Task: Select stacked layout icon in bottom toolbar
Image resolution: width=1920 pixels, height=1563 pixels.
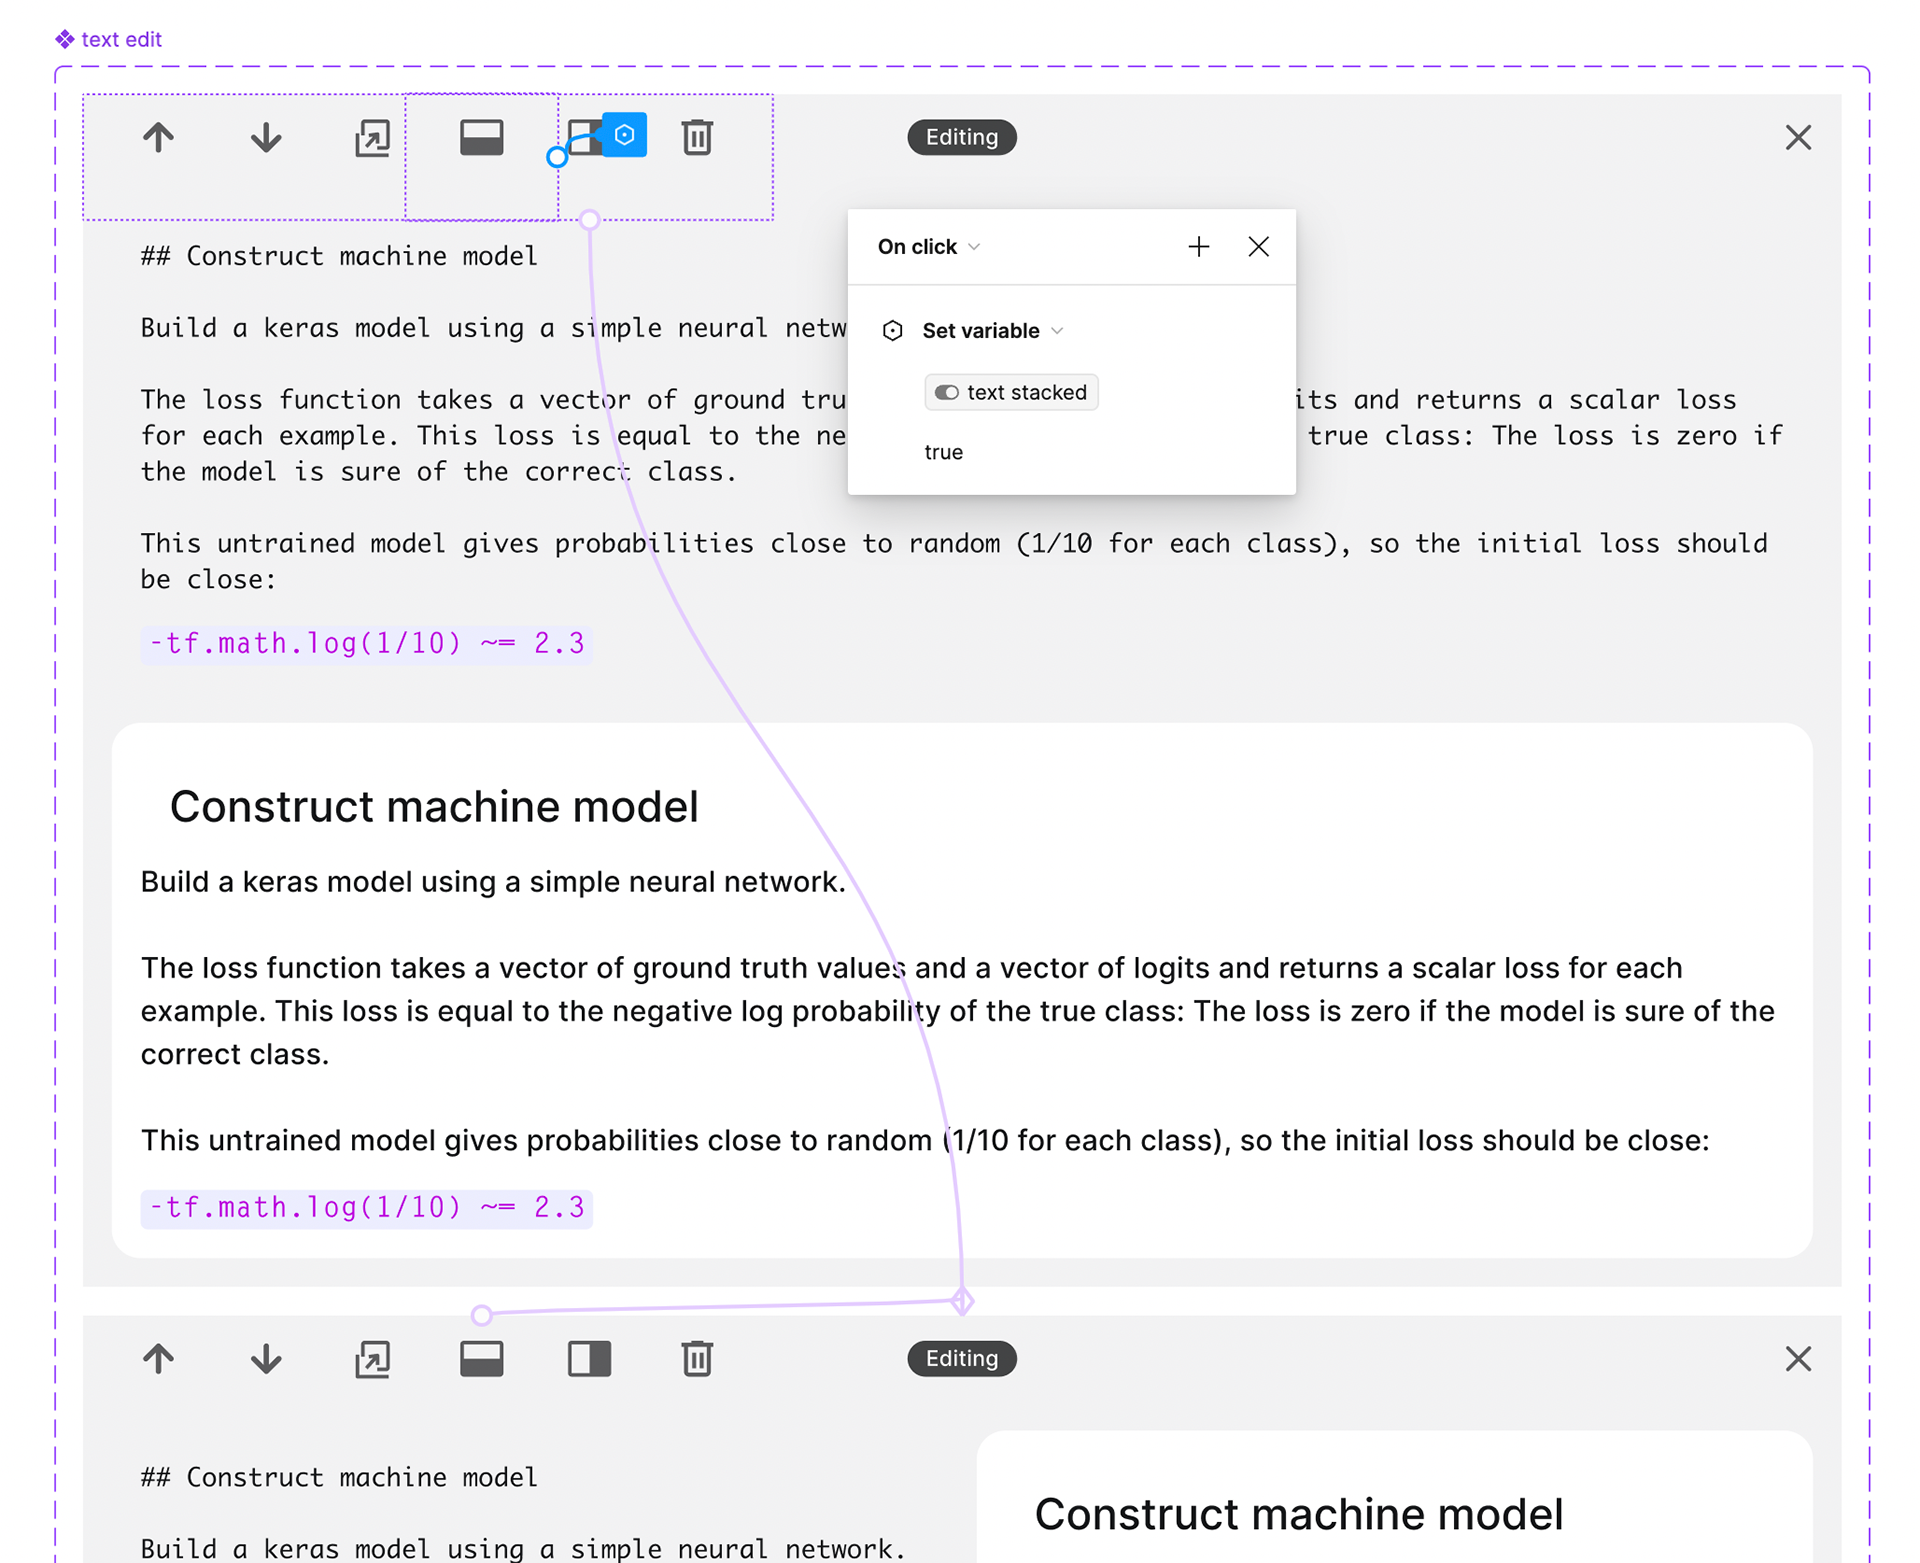Action: [481, 1359]
